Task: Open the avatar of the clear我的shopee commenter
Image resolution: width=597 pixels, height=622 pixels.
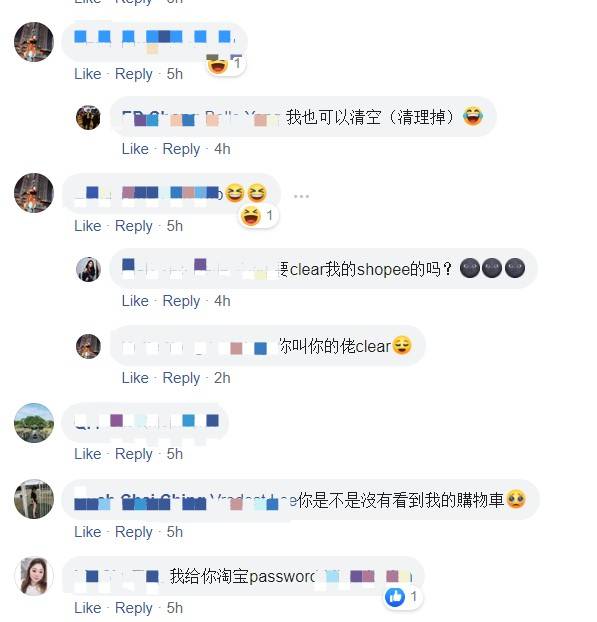Action: [88, 269]
